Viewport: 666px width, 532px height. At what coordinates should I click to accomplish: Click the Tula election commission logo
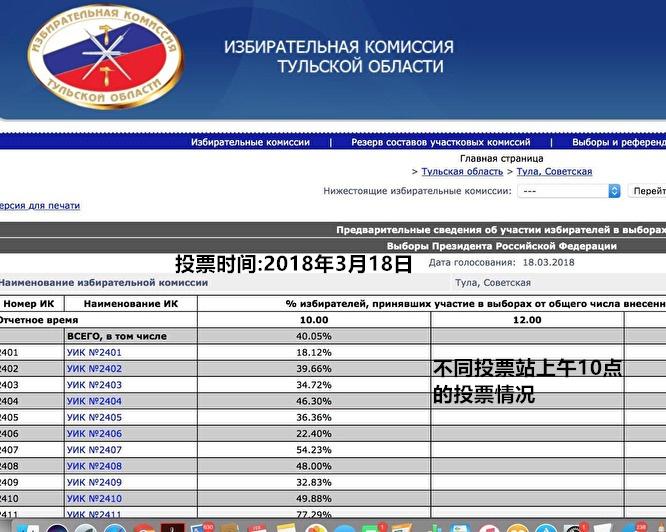pos(105,56)
